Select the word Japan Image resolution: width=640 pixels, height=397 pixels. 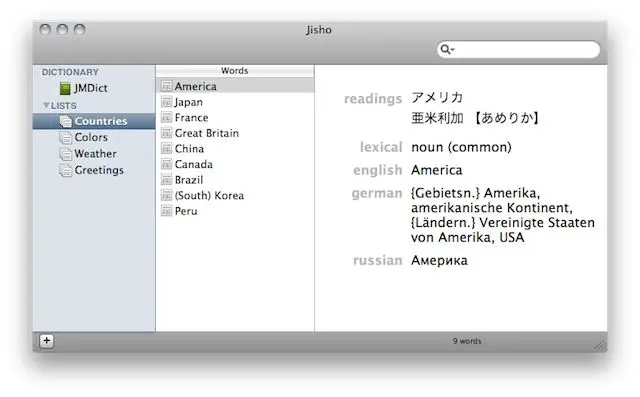point(235,102)
